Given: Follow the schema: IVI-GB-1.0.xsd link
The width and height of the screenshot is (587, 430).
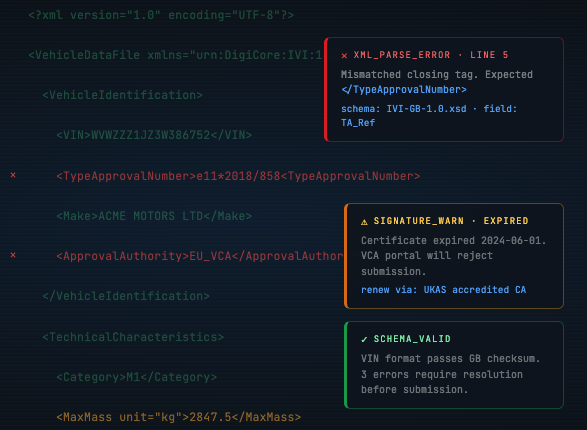Looking at the screenshot, I should (x=404, y=109).
